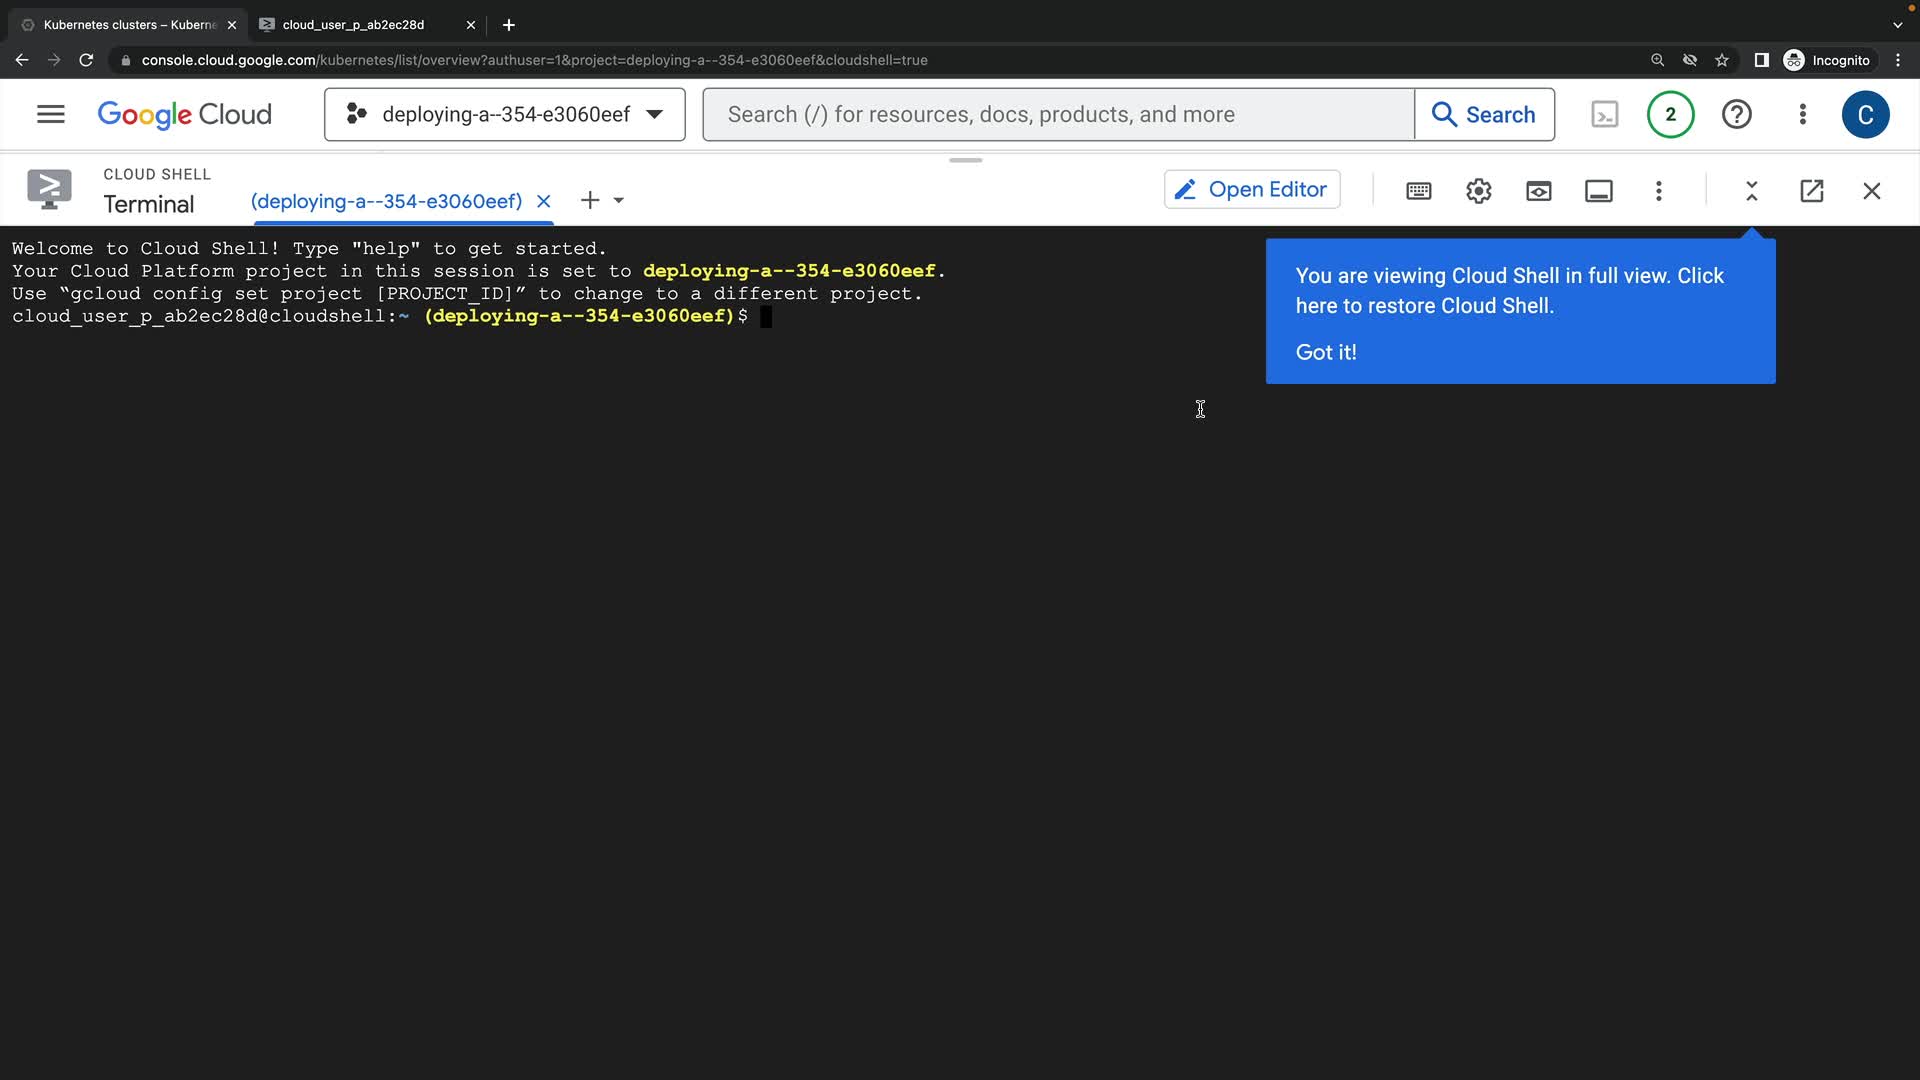Click the Web Preview icon

[x=1538, y=191]
